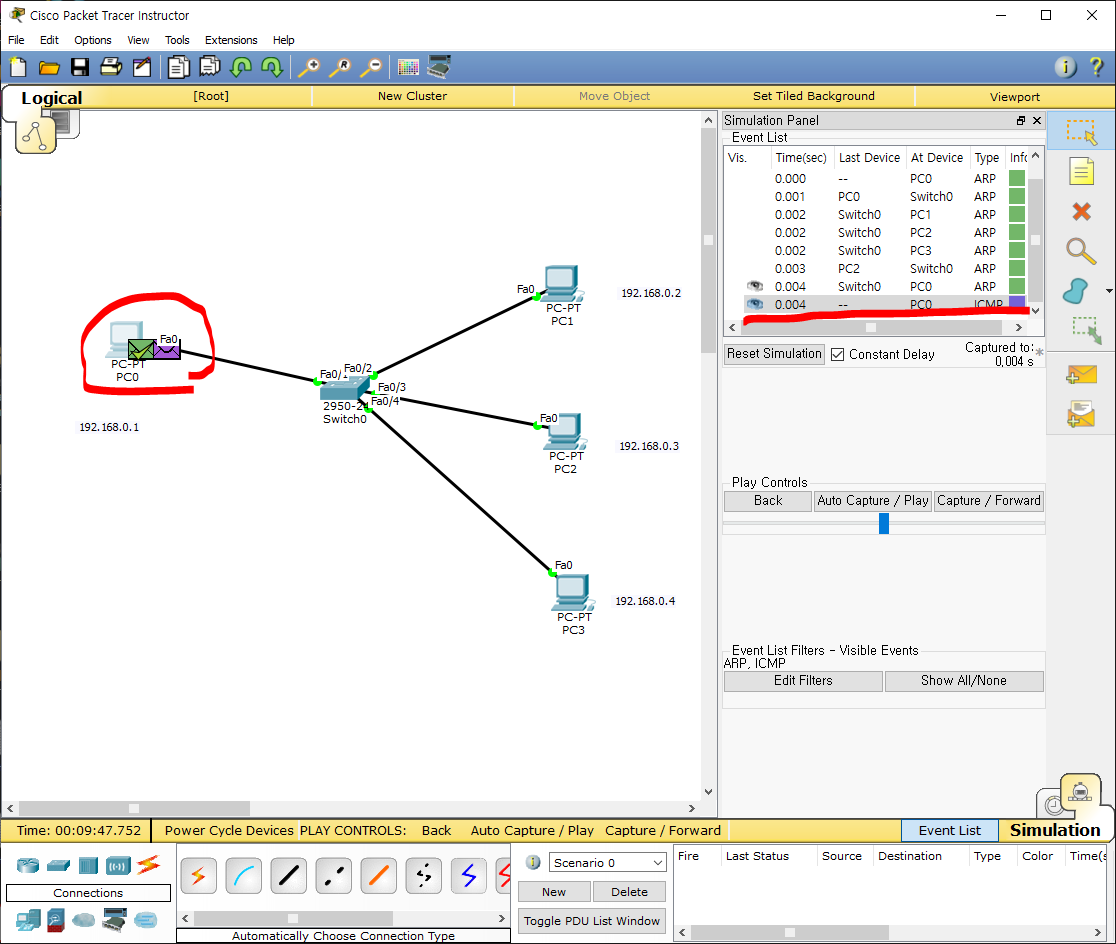The image size is (1116, 944).
Task: Pick the Select tool with dashed rectangle
Action: [1081, 132]
